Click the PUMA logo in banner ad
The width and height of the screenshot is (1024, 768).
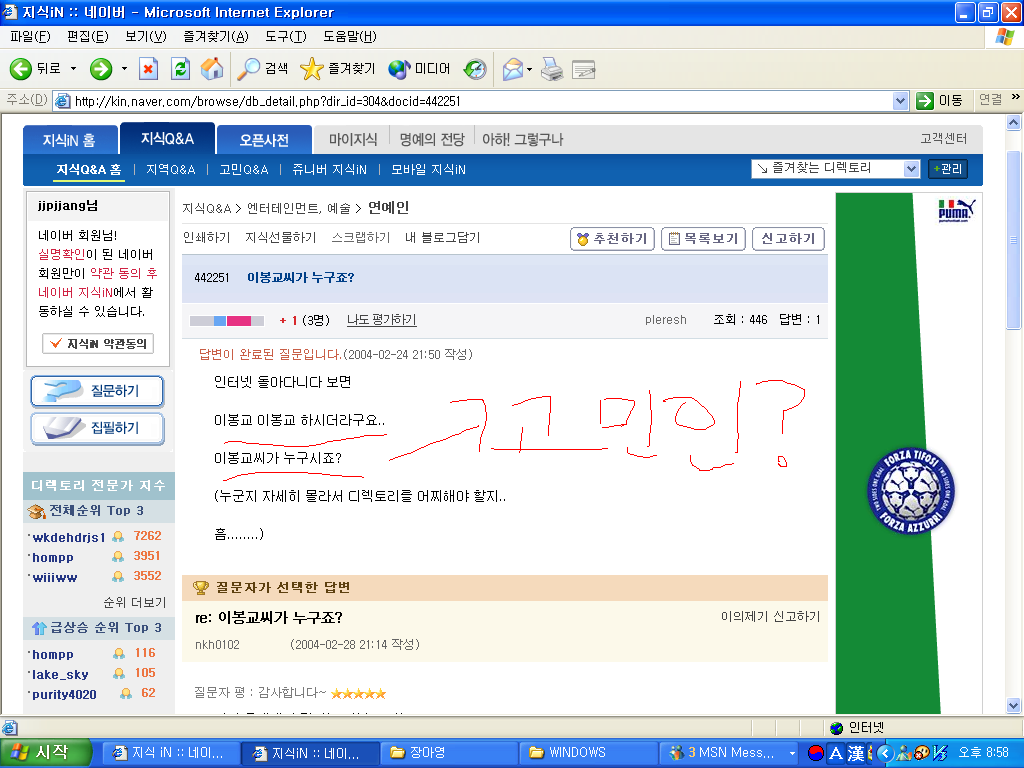pos(955,211)
